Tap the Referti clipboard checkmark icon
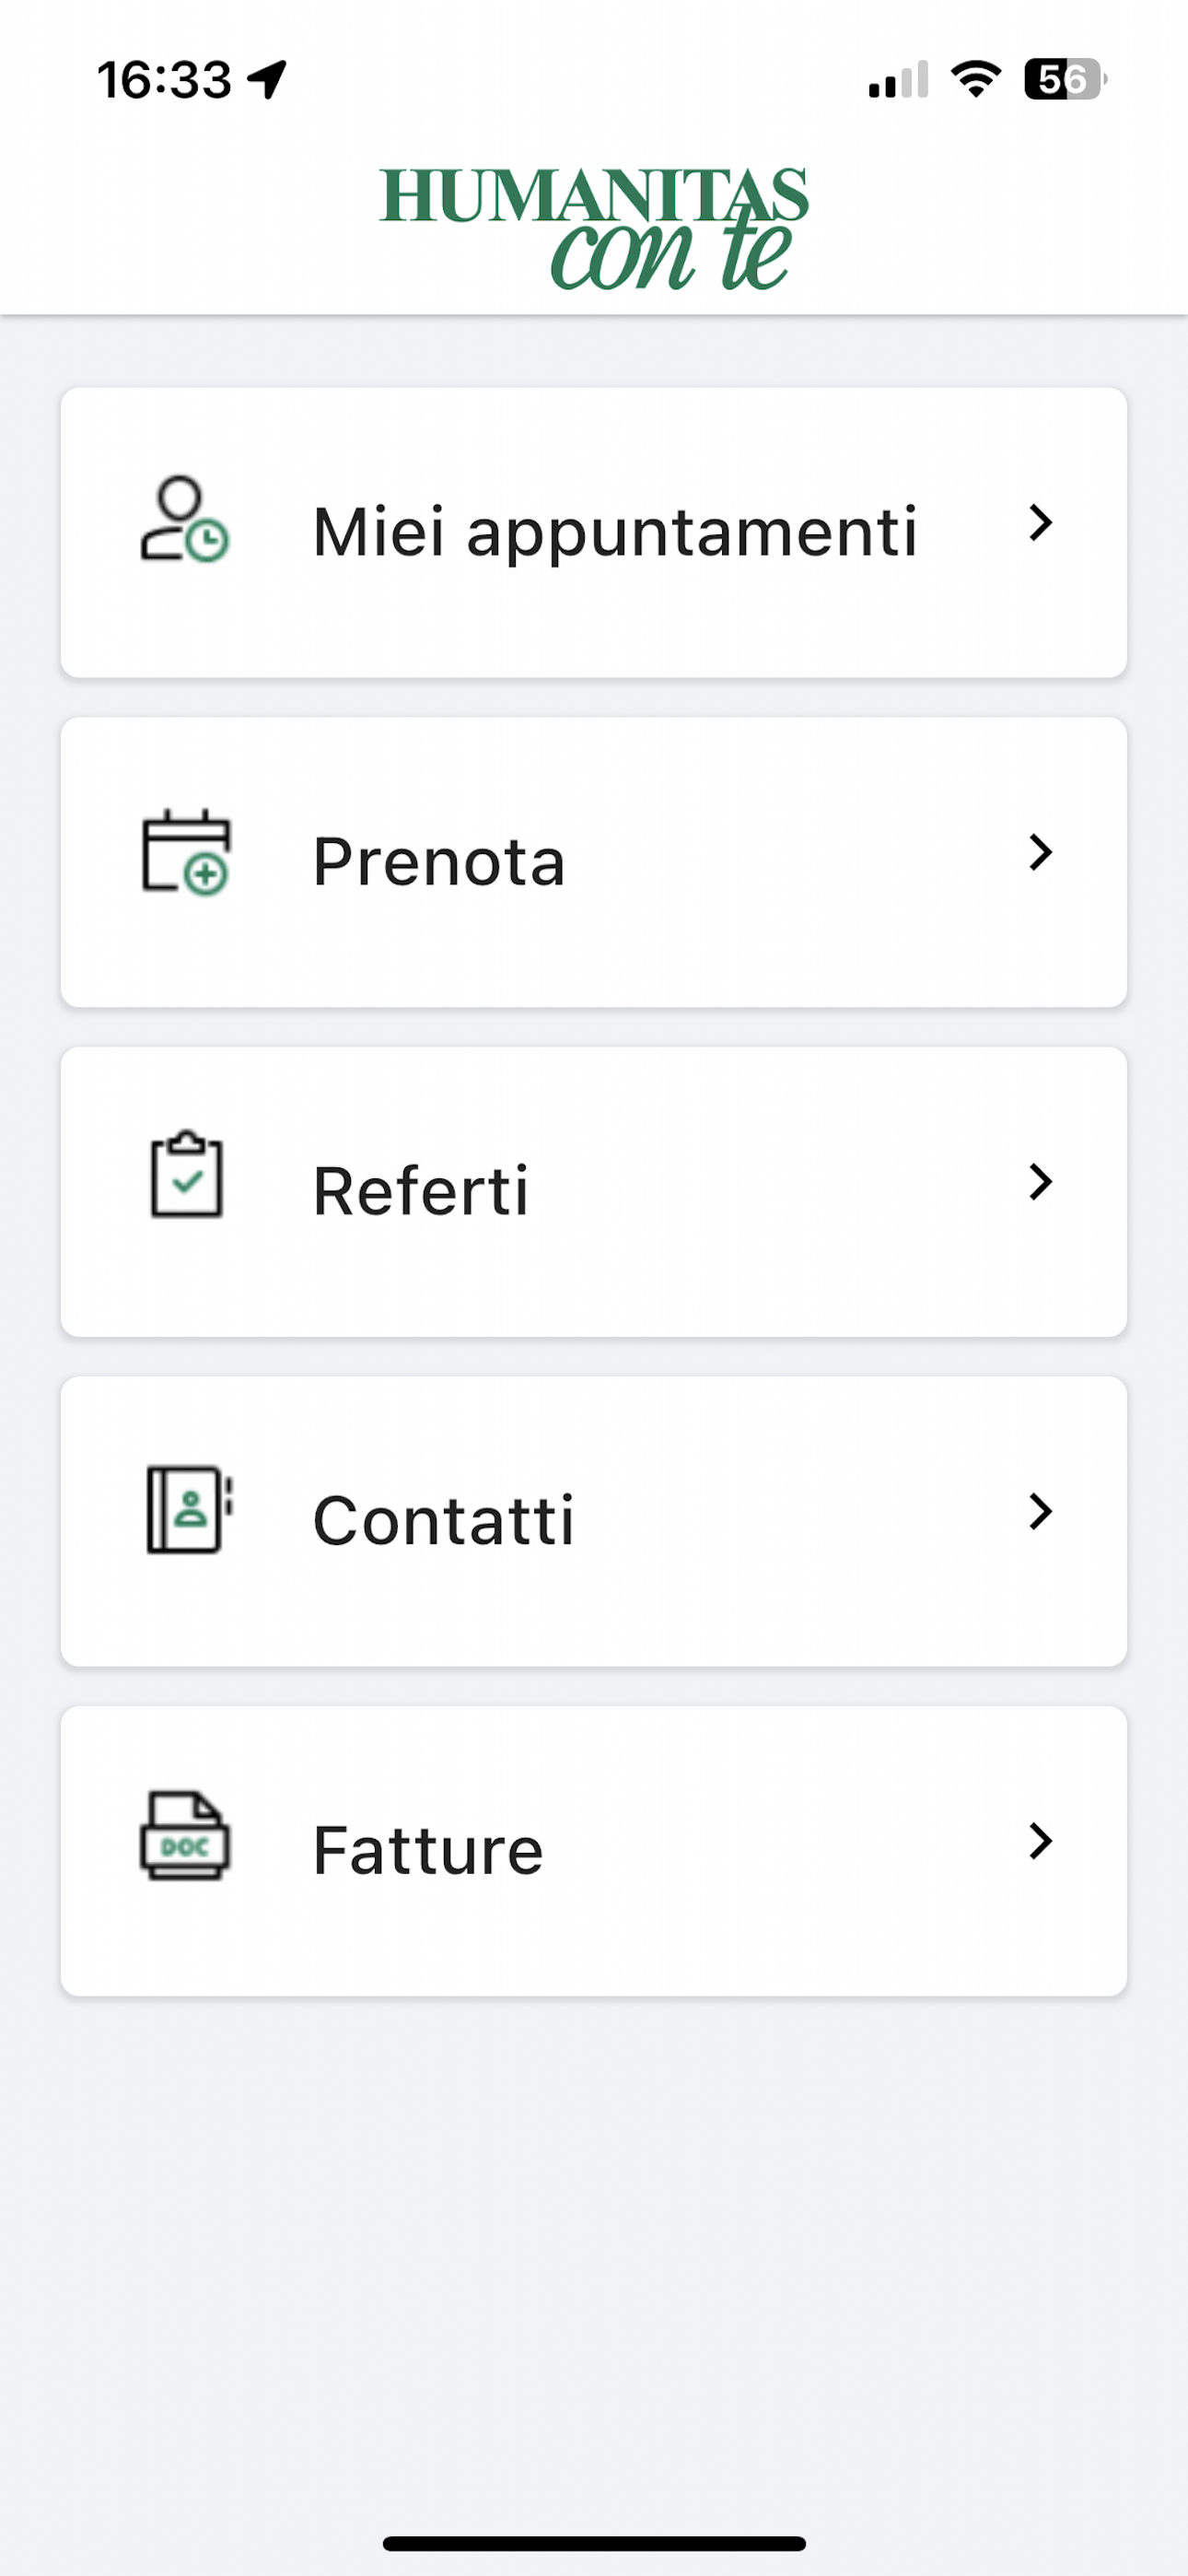 click(x=186, y=1175)
